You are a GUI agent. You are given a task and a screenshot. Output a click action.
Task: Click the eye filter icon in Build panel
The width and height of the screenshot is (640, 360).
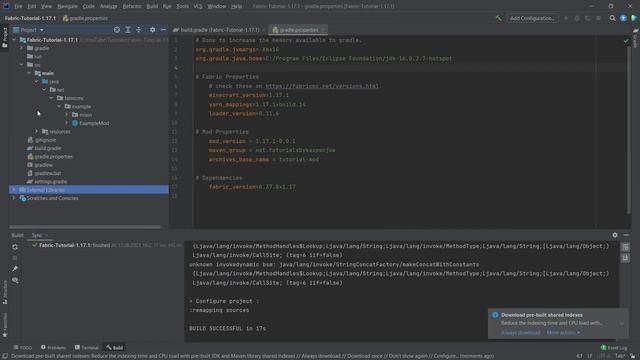coord(15,280)
